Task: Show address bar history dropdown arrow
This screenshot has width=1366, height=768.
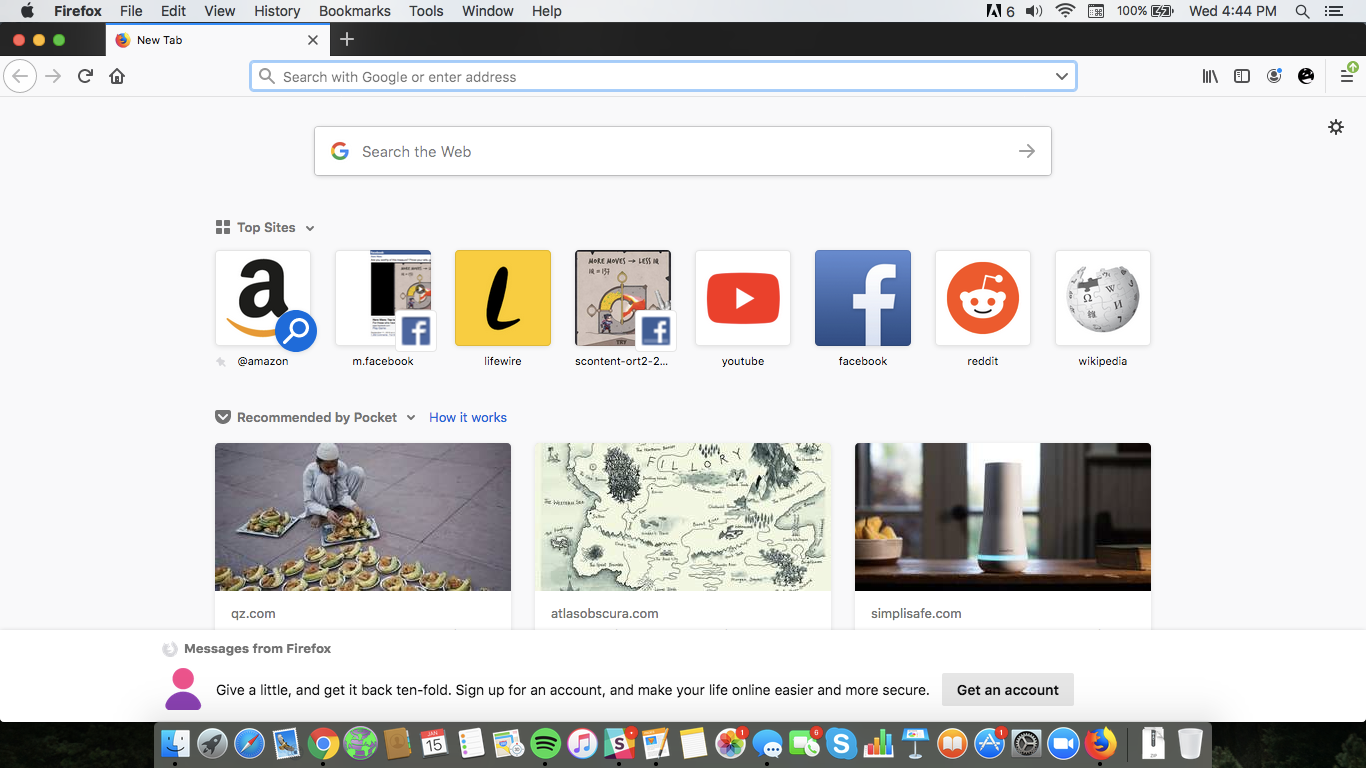Action: (1062, 77)
